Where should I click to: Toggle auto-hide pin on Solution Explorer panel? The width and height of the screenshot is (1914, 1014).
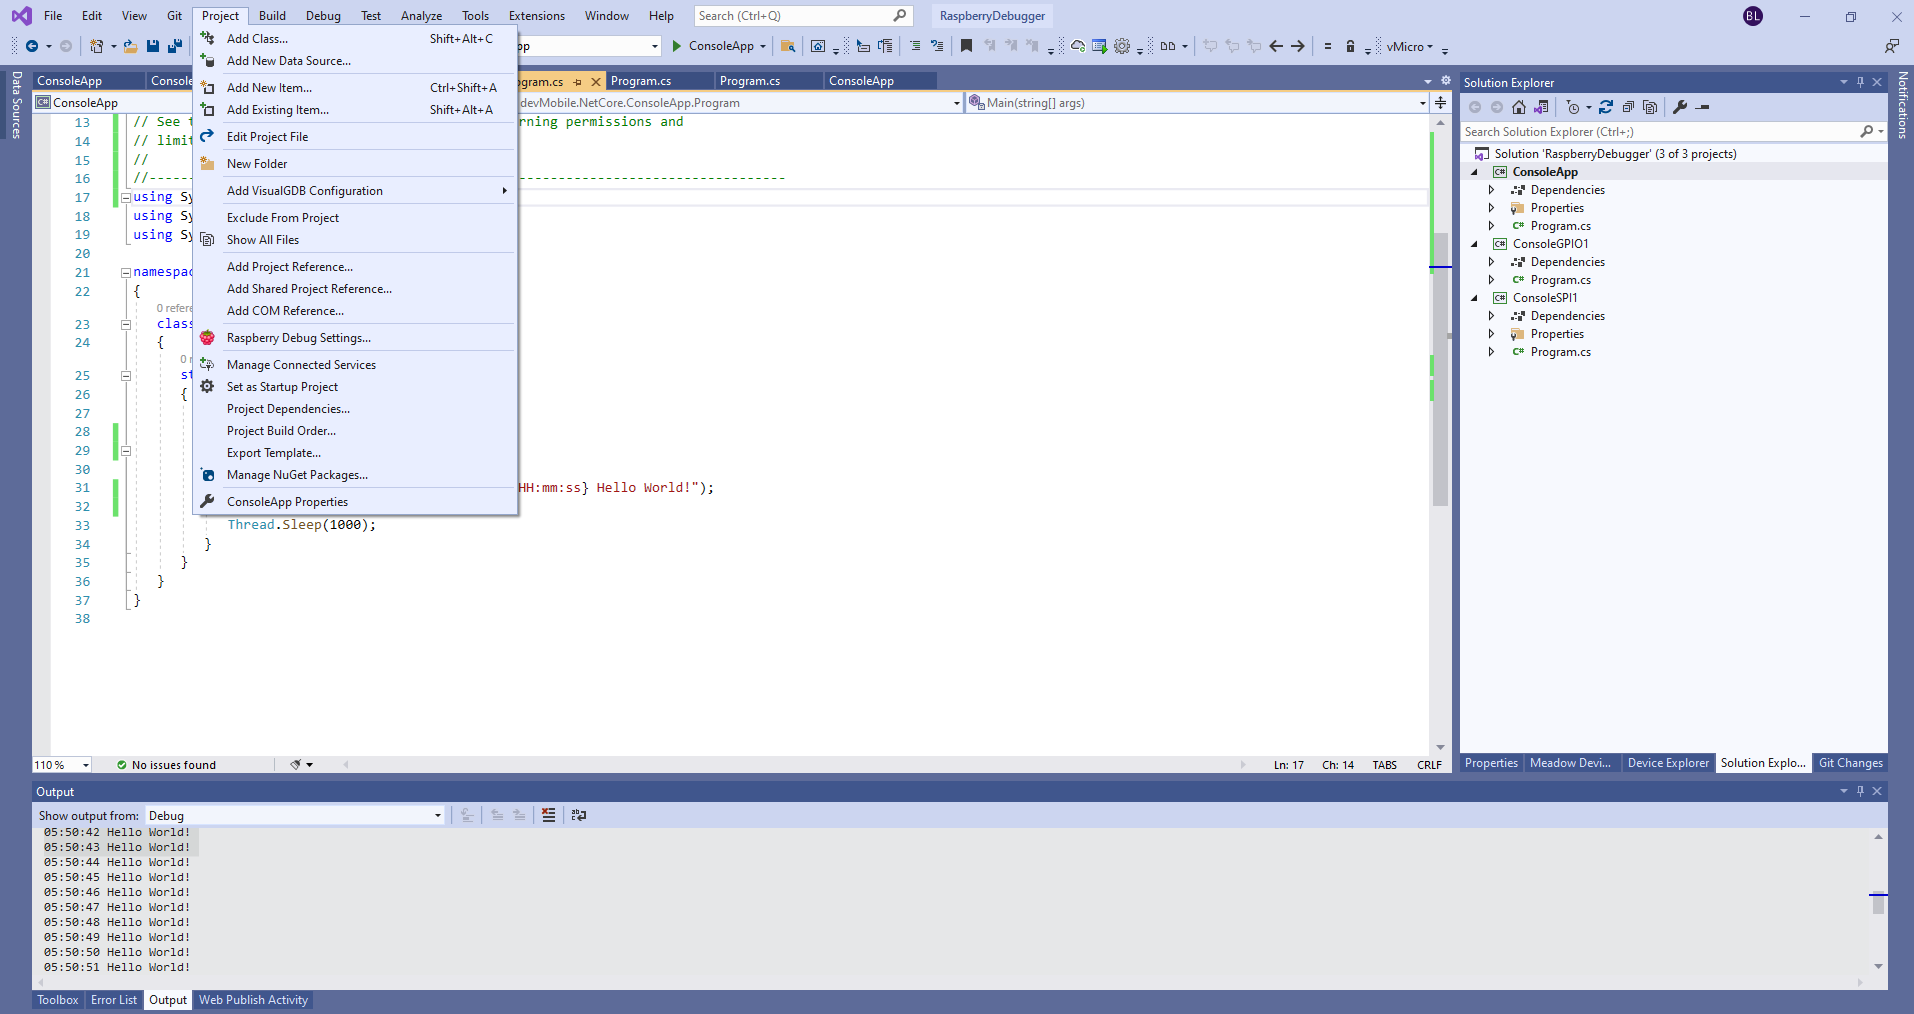pyautogui.click(x=1860, y=82)
